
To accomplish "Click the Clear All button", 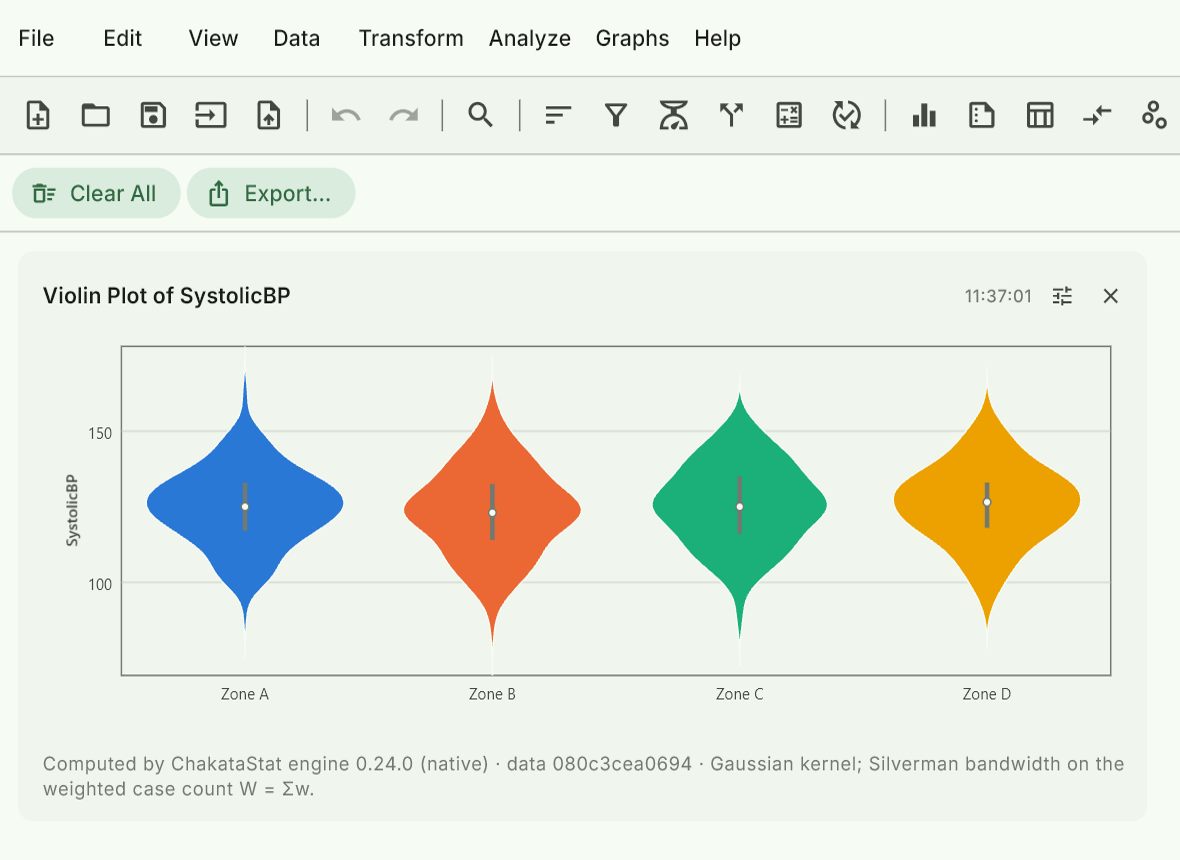I will click(x=96, y=193).
